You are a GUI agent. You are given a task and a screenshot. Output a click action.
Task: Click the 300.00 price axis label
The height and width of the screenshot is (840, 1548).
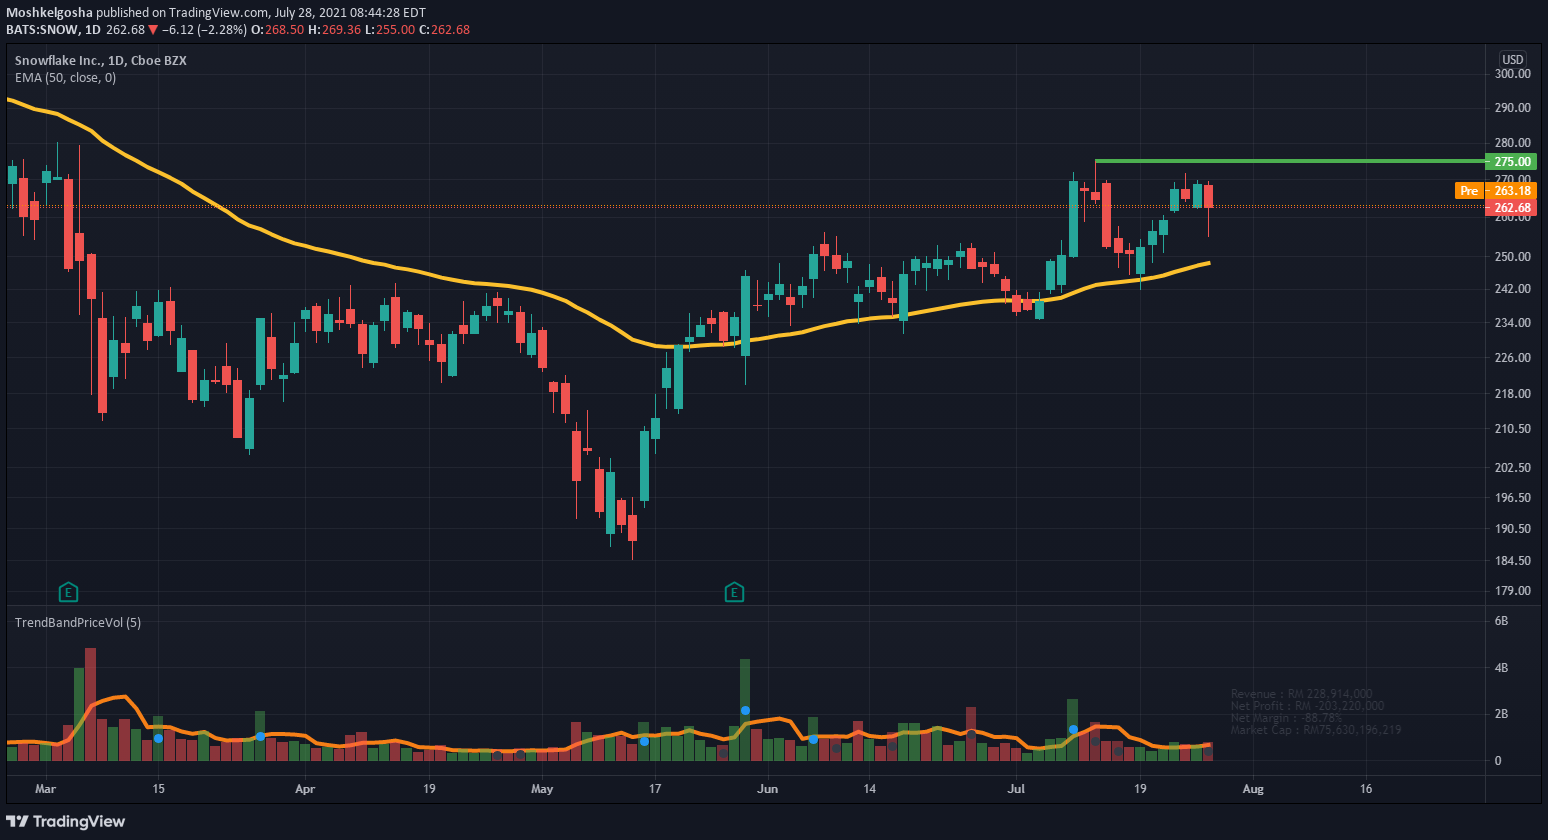(1513, 74)
